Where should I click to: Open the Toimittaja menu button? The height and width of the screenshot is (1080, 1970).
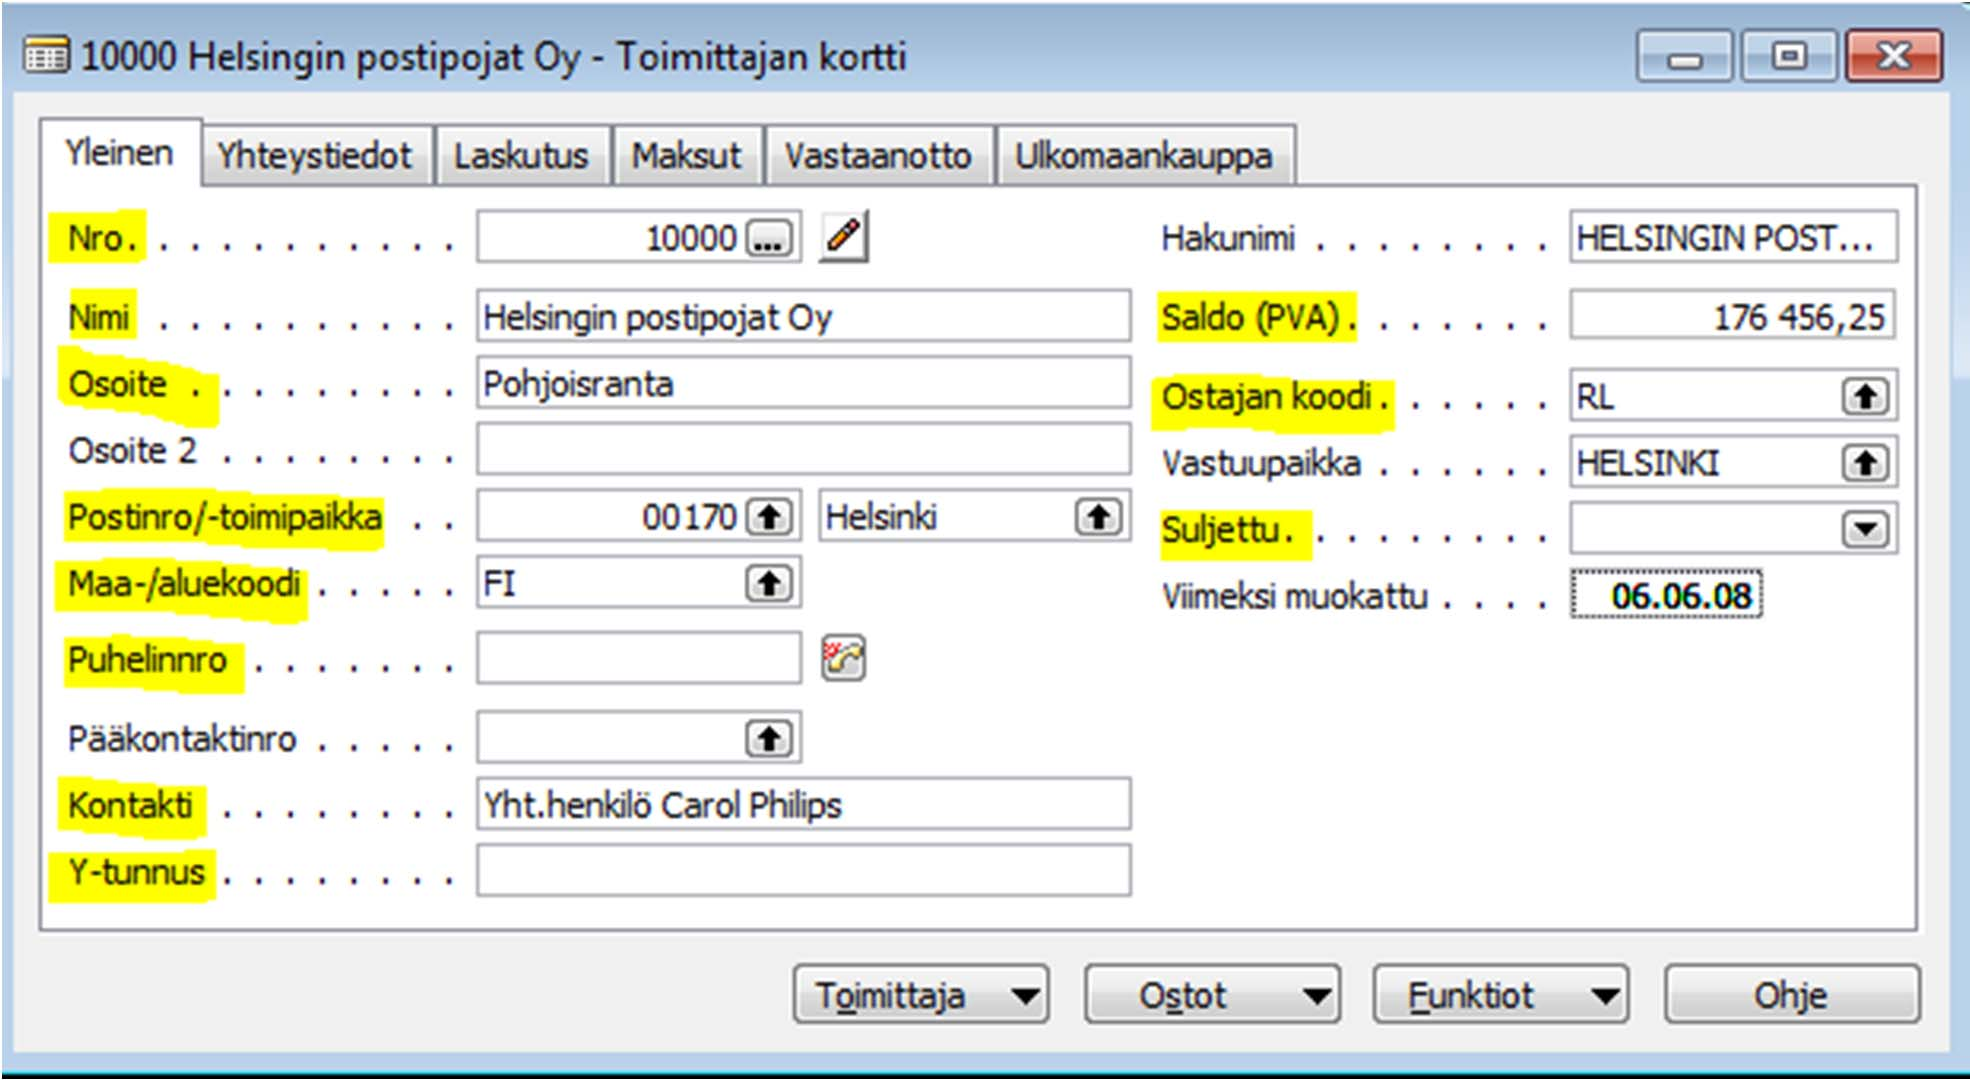point(921,994)
